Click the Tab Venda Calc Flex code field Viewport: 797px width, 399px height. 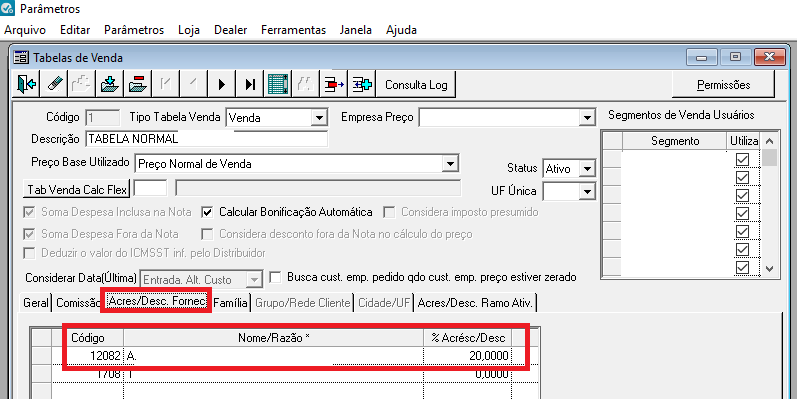pyautogui.click(x=150, y=189)
